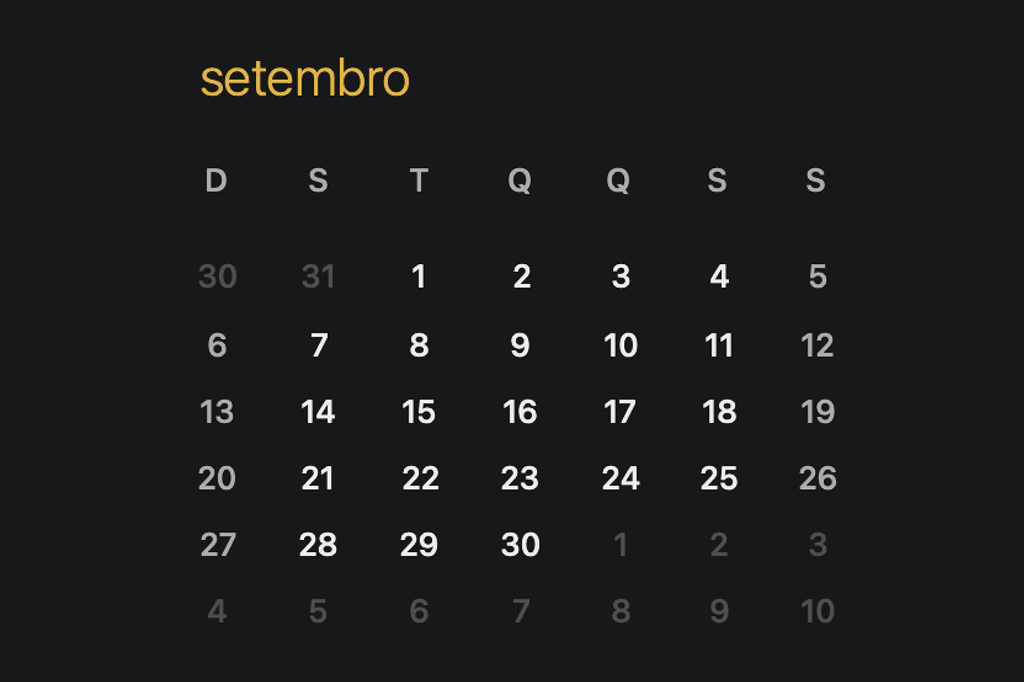Select September 1 in the calendar
Viewport: 1024px width, 682px height.
[x=419, y=277]
